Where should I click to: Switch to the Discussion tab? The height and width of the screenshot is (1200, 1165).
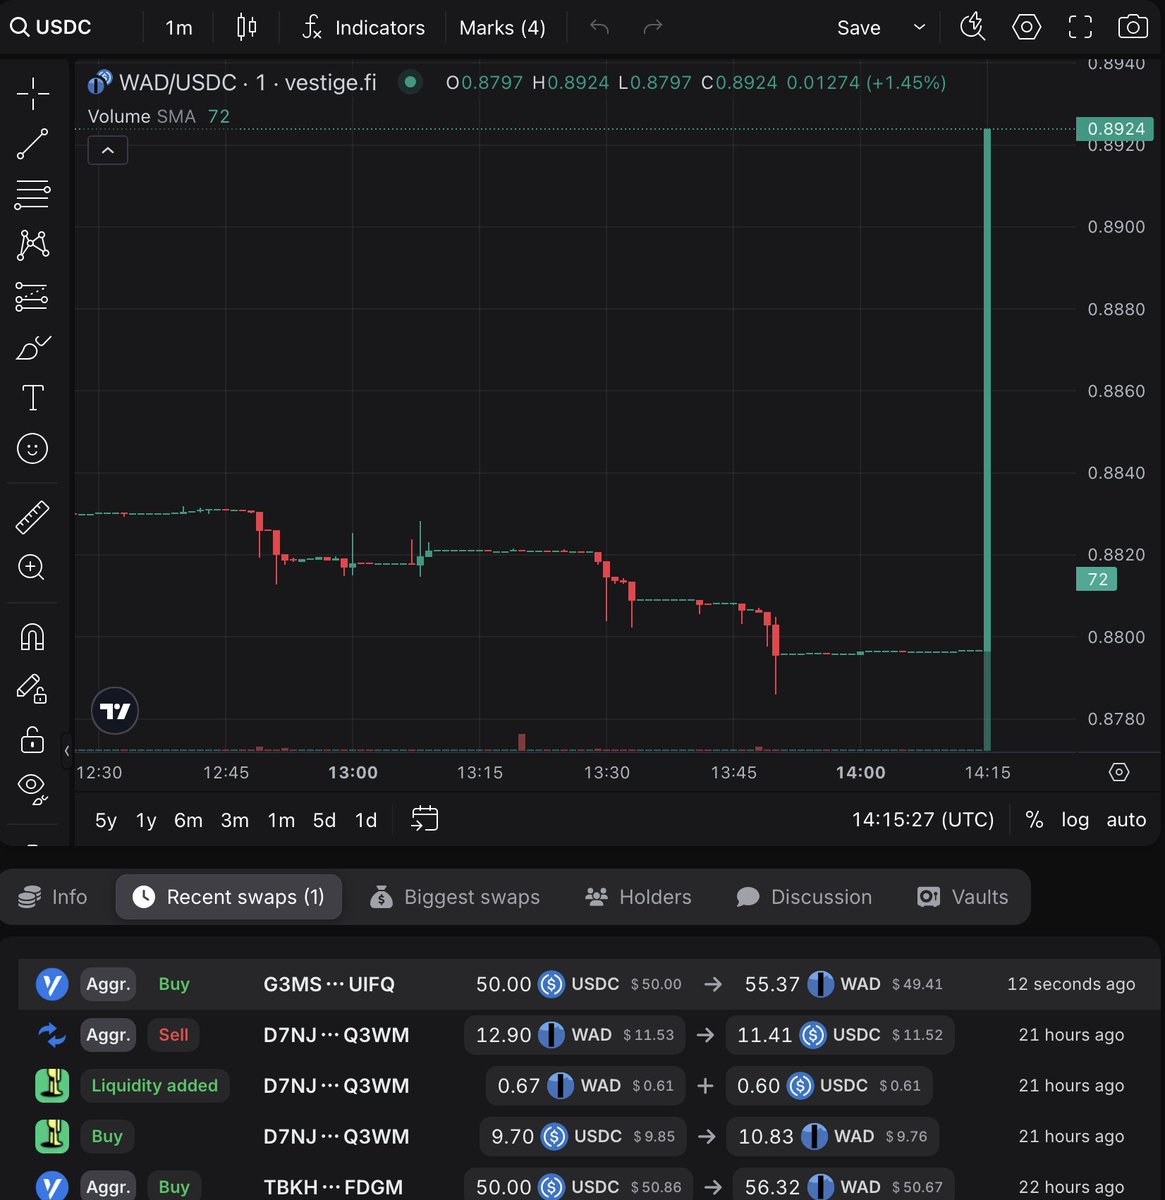tap(804, 897)
